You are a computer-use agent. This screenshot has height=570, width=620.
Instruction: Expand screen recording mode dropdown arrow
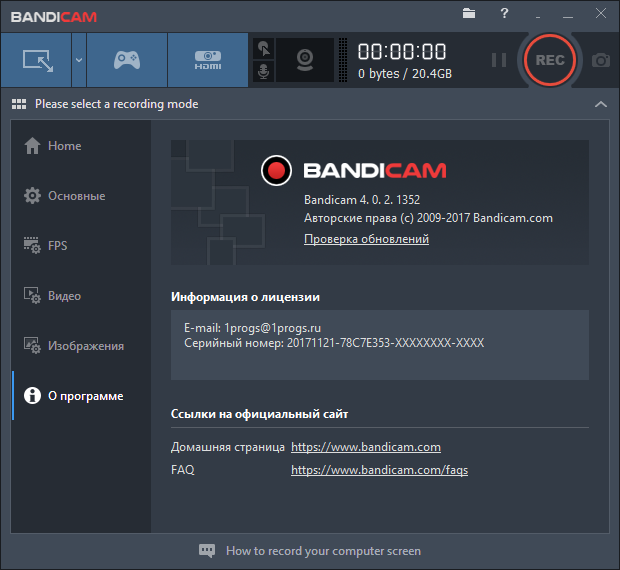coord(78,60)
